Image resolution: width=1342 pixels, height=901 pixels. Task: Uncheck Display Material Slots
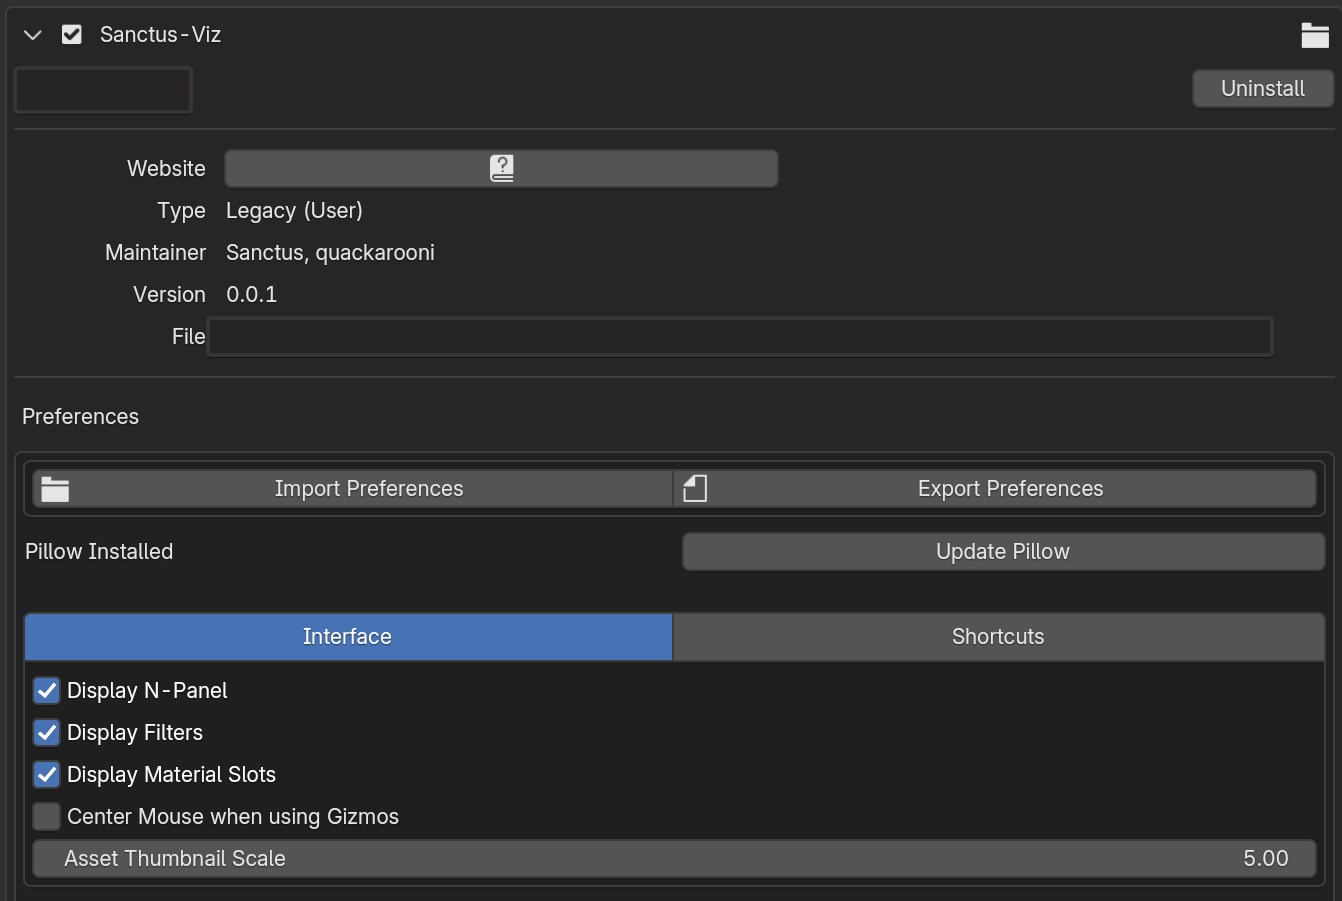(47, 775)
